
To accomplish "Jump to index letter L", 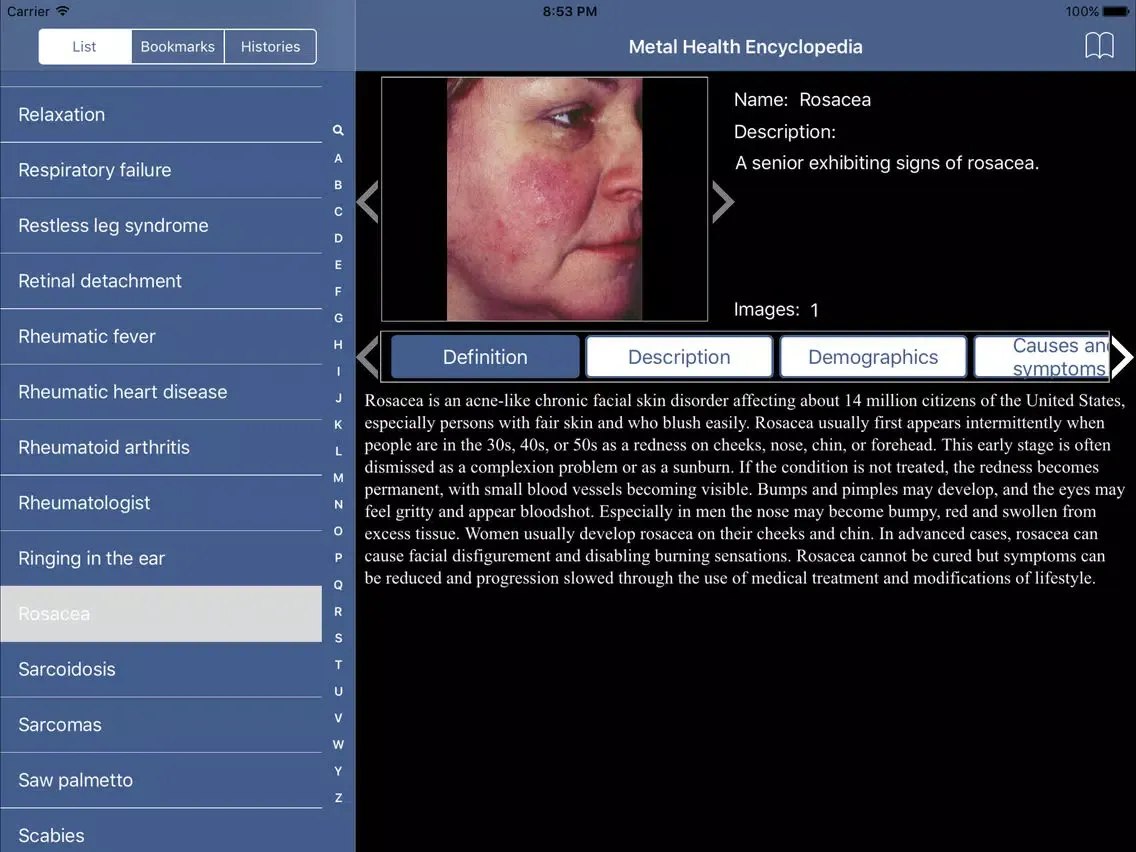I will coord(338,451).
